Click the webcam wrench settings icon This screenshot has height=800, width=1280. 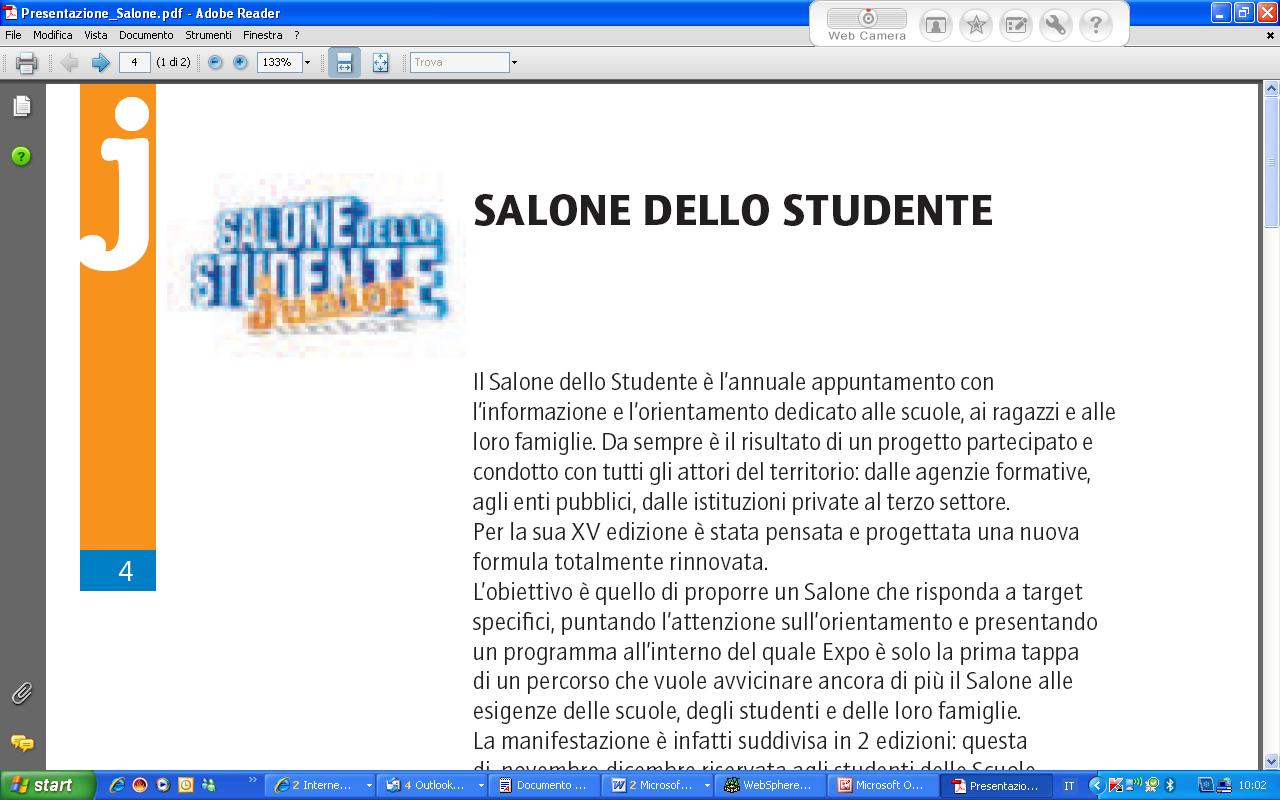1055,25
